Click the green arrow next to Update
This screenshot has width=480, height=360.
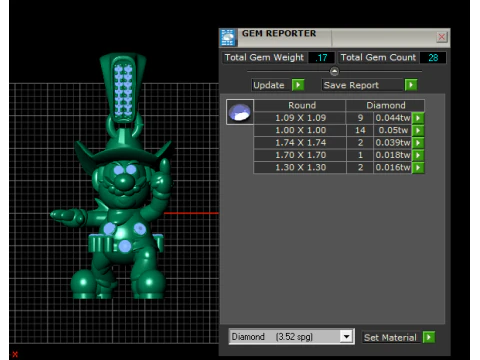click(x=298, y=85)
